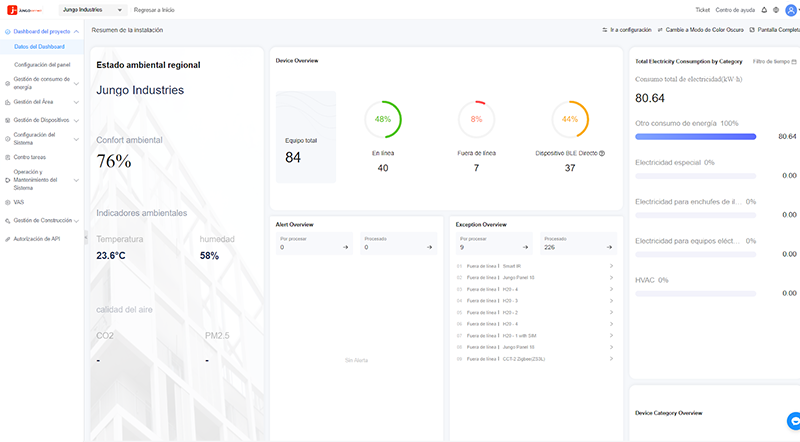
Task: Open the Filtro de tiempo filter
Action: click(x=774, y=62)
